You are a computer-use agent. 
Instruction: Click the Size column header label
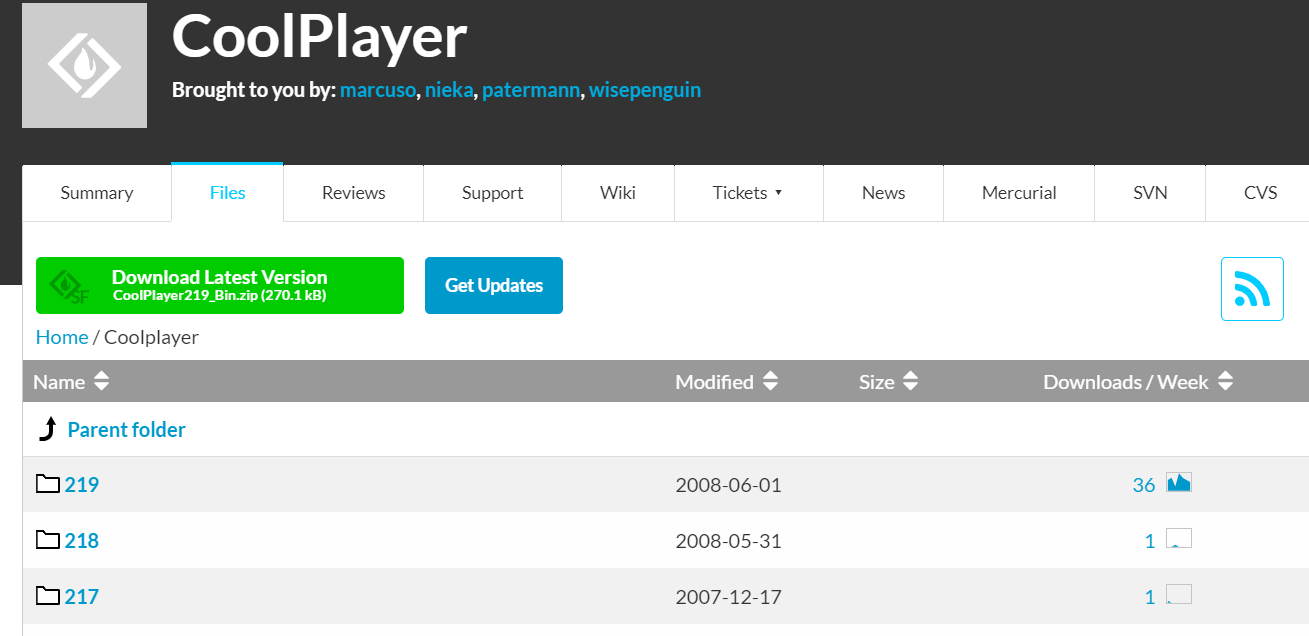click(877, 382)
